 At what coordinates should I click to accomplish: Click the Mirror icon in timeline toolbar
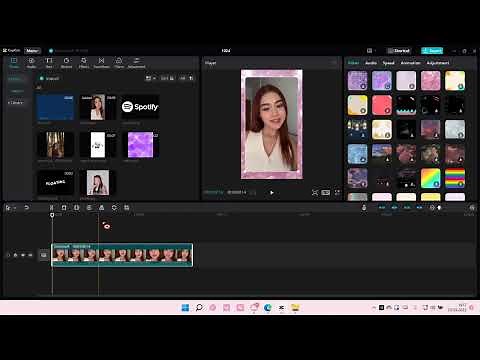pos(101,208)
